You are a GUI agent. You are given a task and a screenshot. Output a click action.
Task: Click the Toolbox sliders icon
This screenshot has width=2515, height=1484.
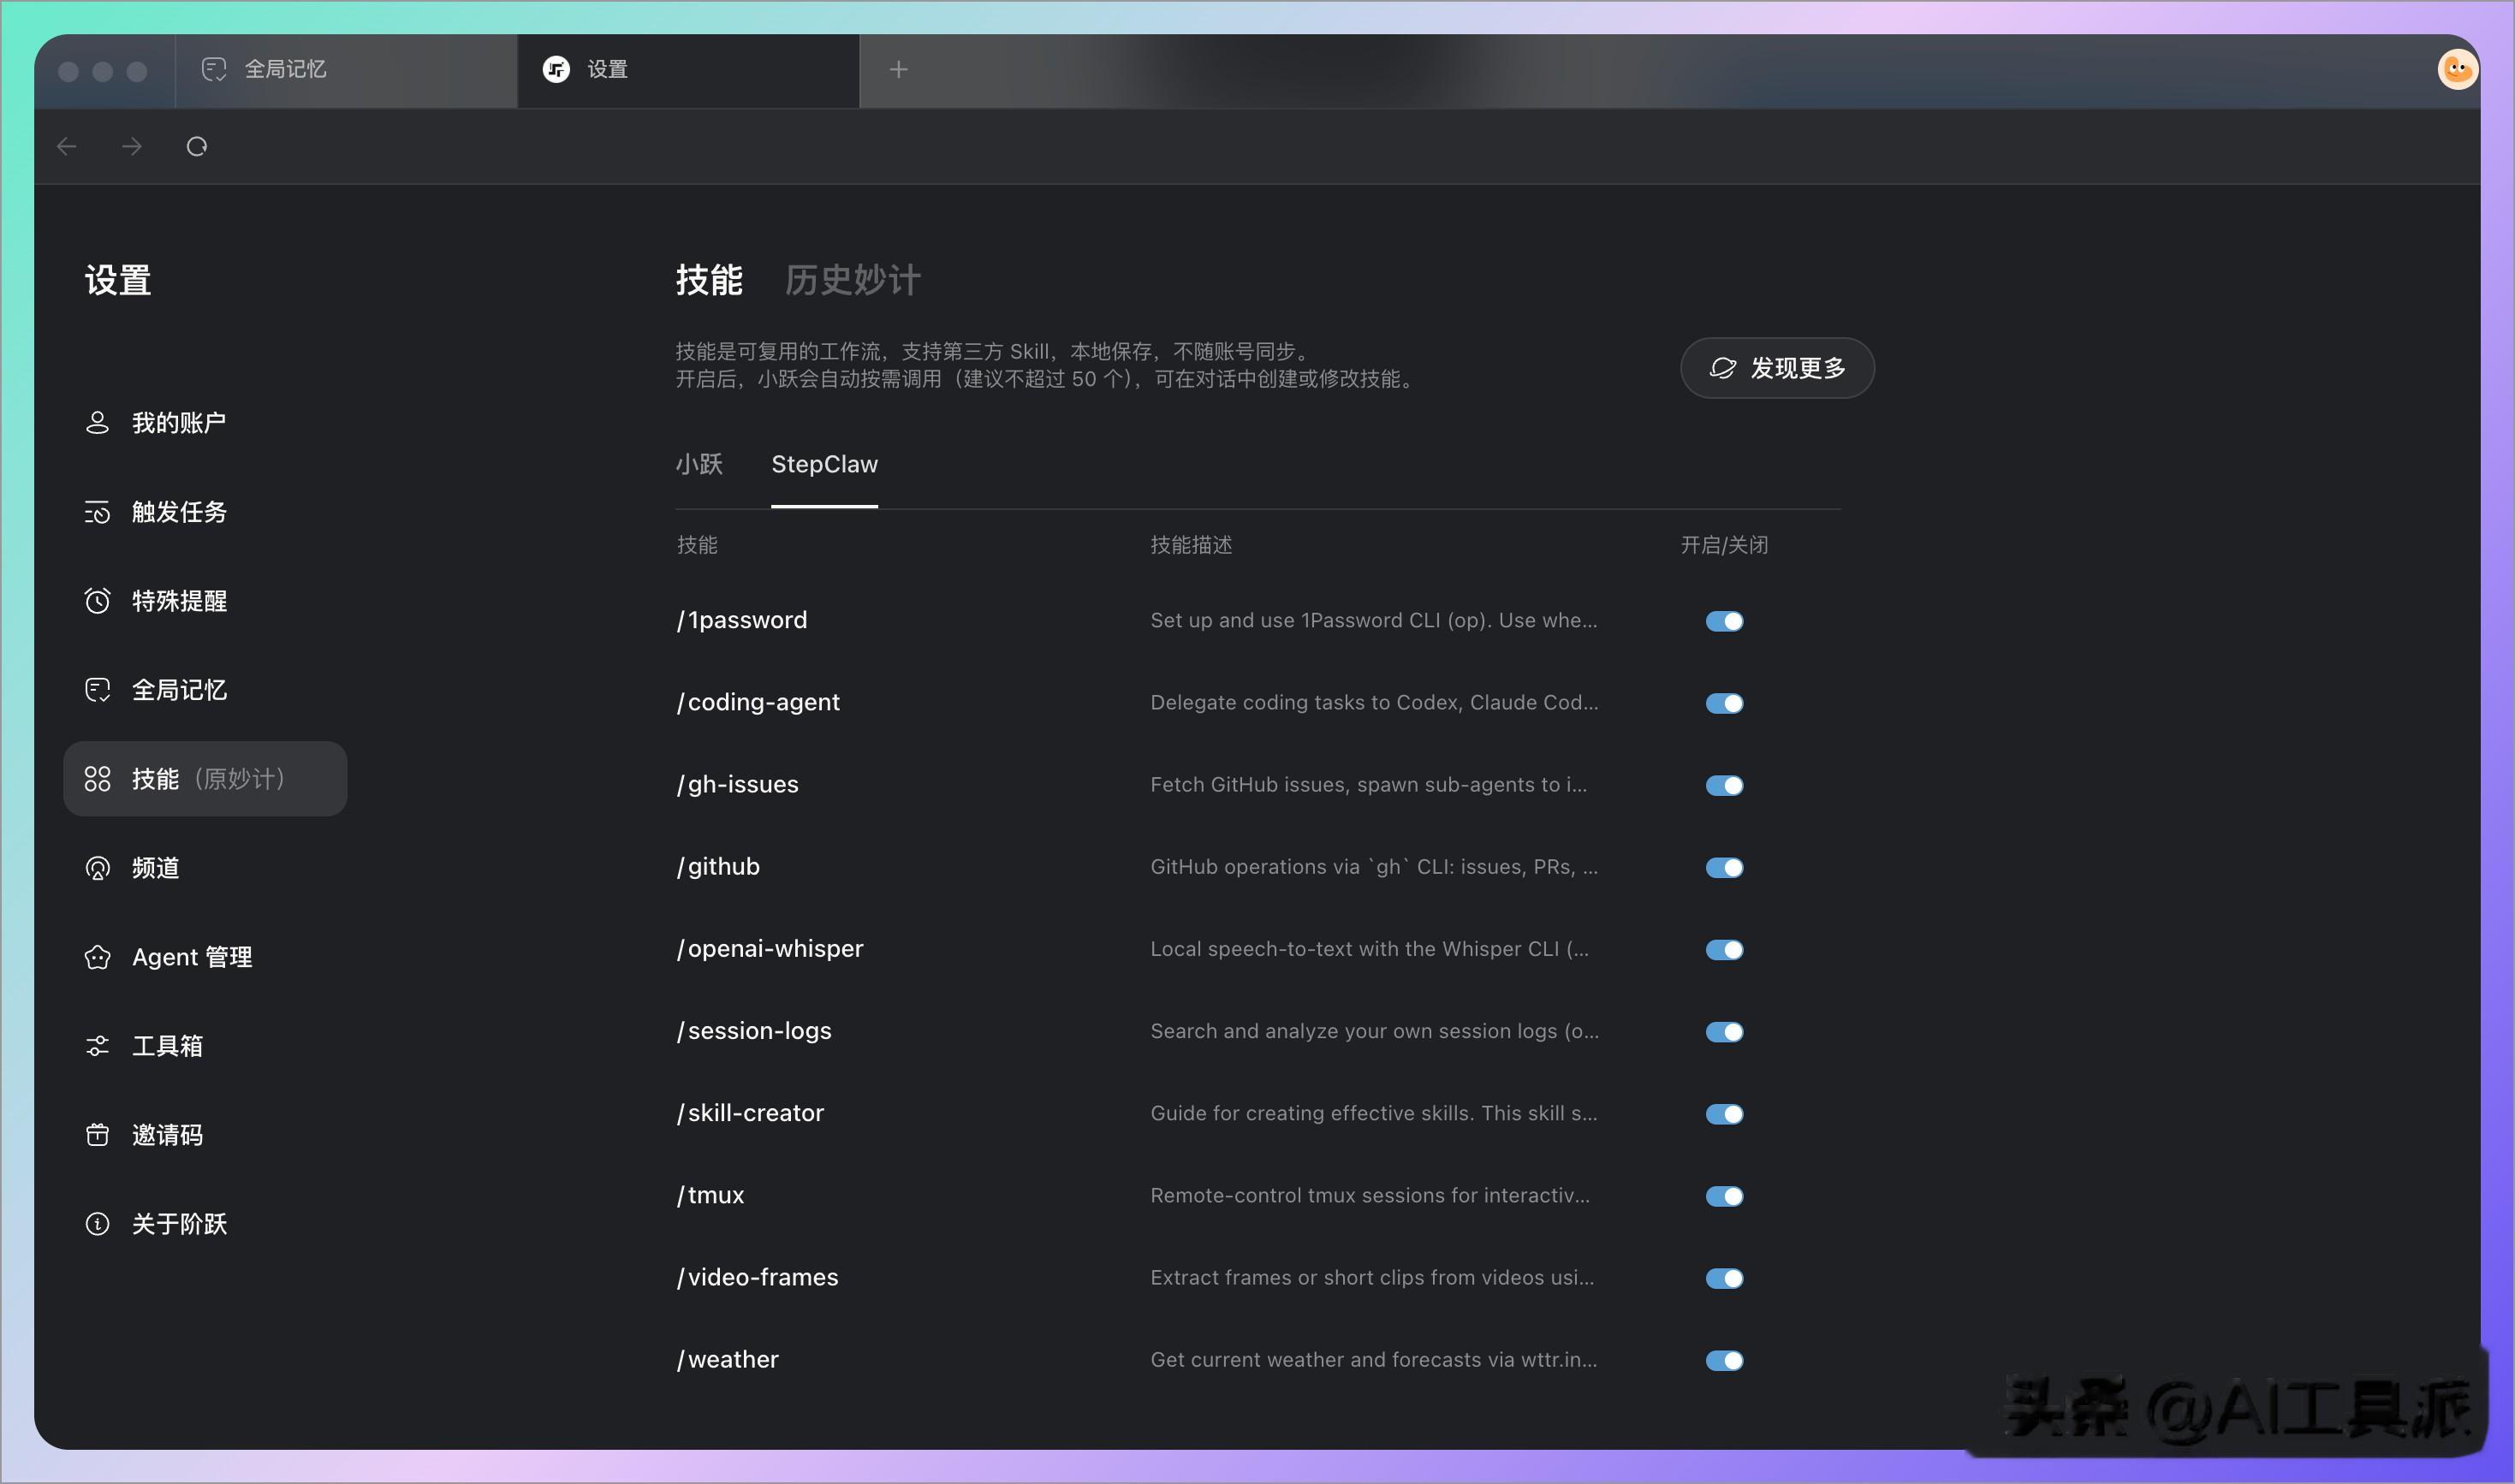coord(97,1046)
